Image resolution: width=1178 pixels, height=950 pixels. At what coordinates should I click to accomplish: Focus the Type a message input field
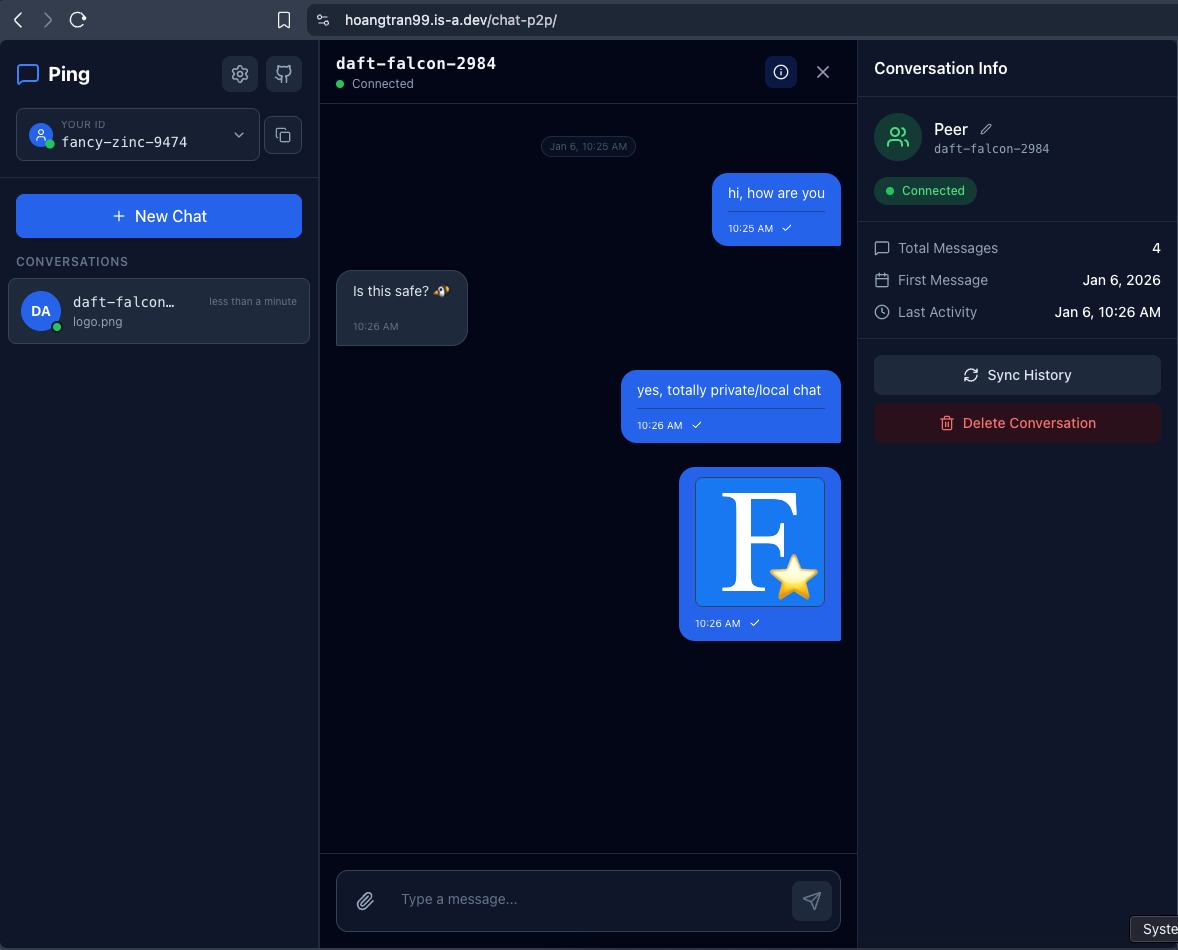(x=587, y=900)
